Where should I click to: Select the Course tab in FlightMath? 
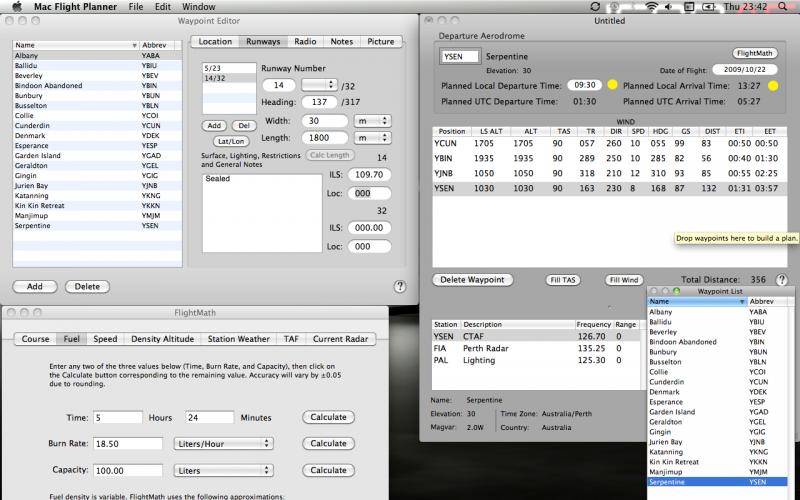point(35,339)
